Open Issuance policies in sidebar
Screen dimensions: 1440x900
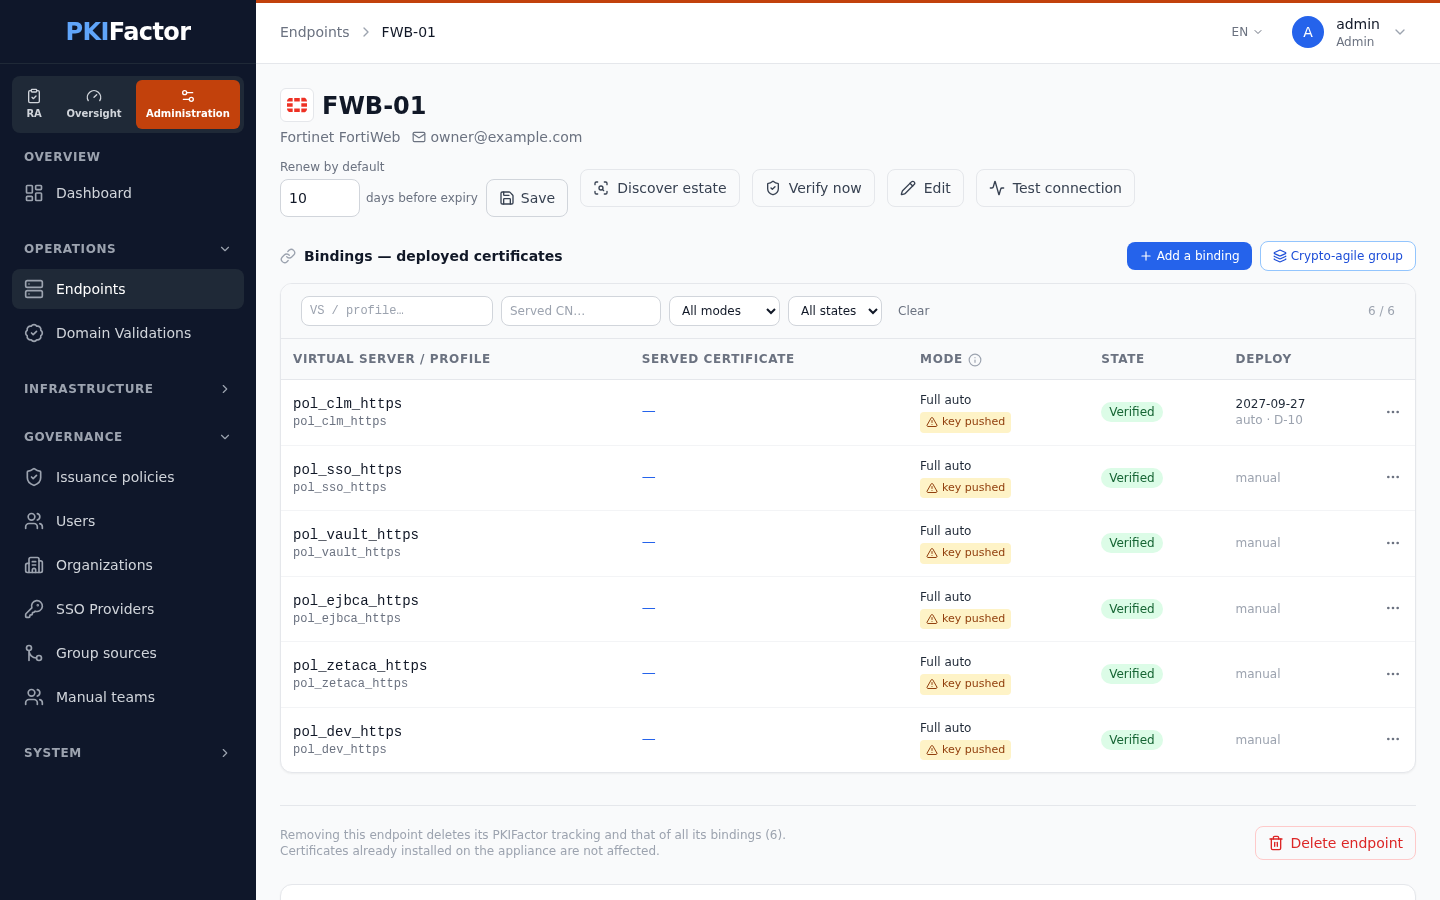click(x=128, y=477)
